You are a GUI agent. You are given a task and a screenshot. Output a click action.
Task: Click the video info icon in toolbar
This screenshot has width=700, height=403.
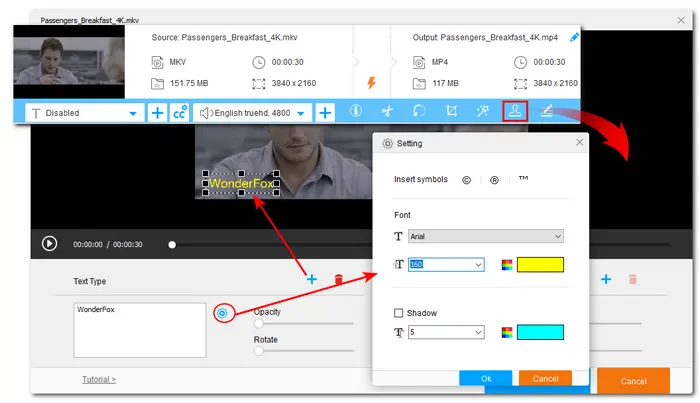coord(356,113)
